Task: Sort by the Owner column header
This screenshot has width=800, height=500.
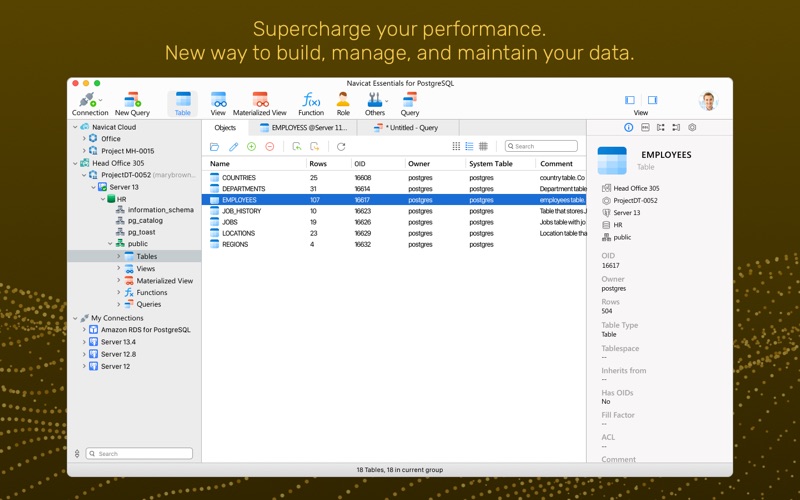Action: pos(419,164)
